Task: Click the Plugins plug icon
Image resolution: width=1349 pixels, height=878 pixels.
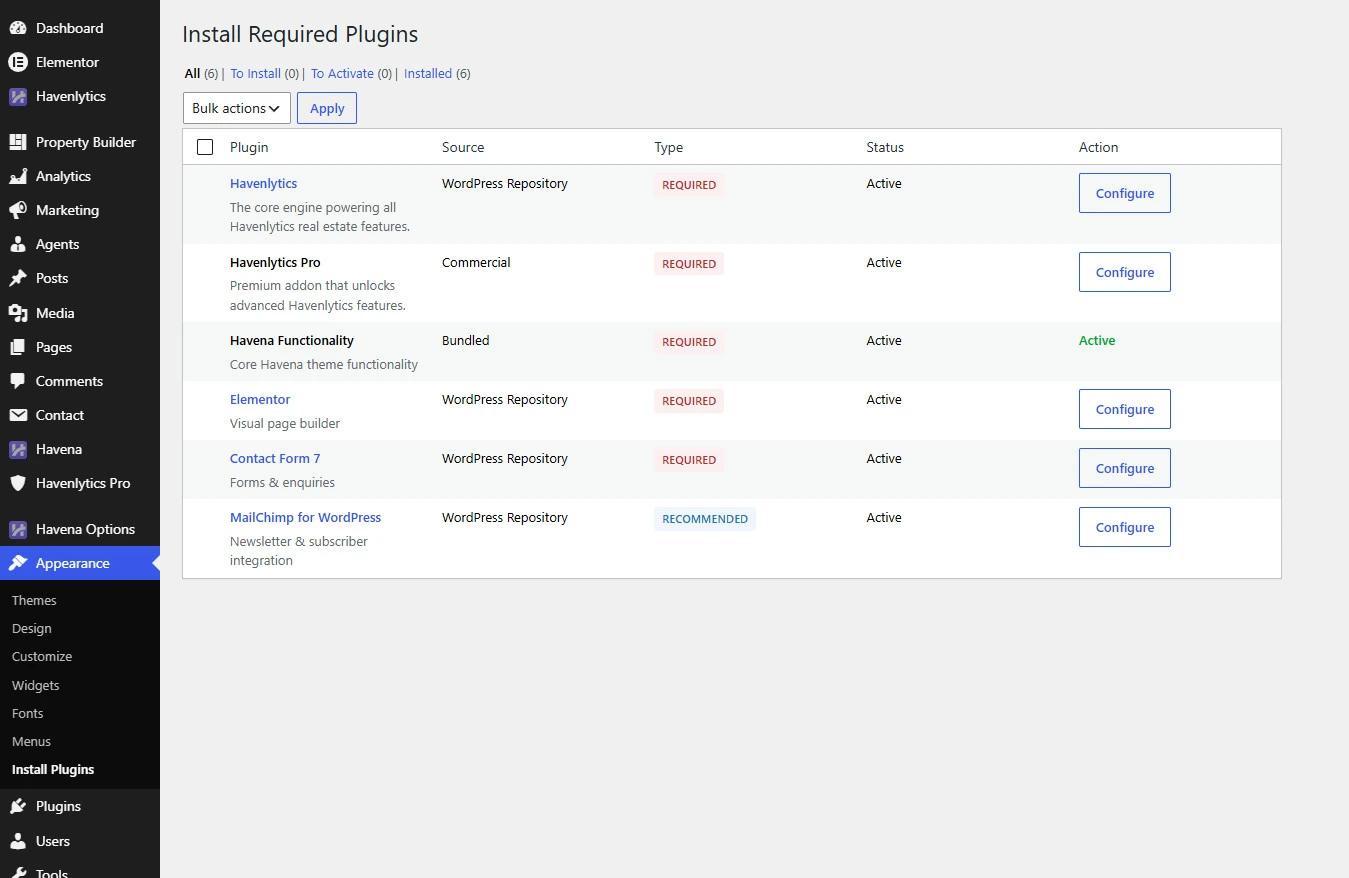Action: point(18,806)
